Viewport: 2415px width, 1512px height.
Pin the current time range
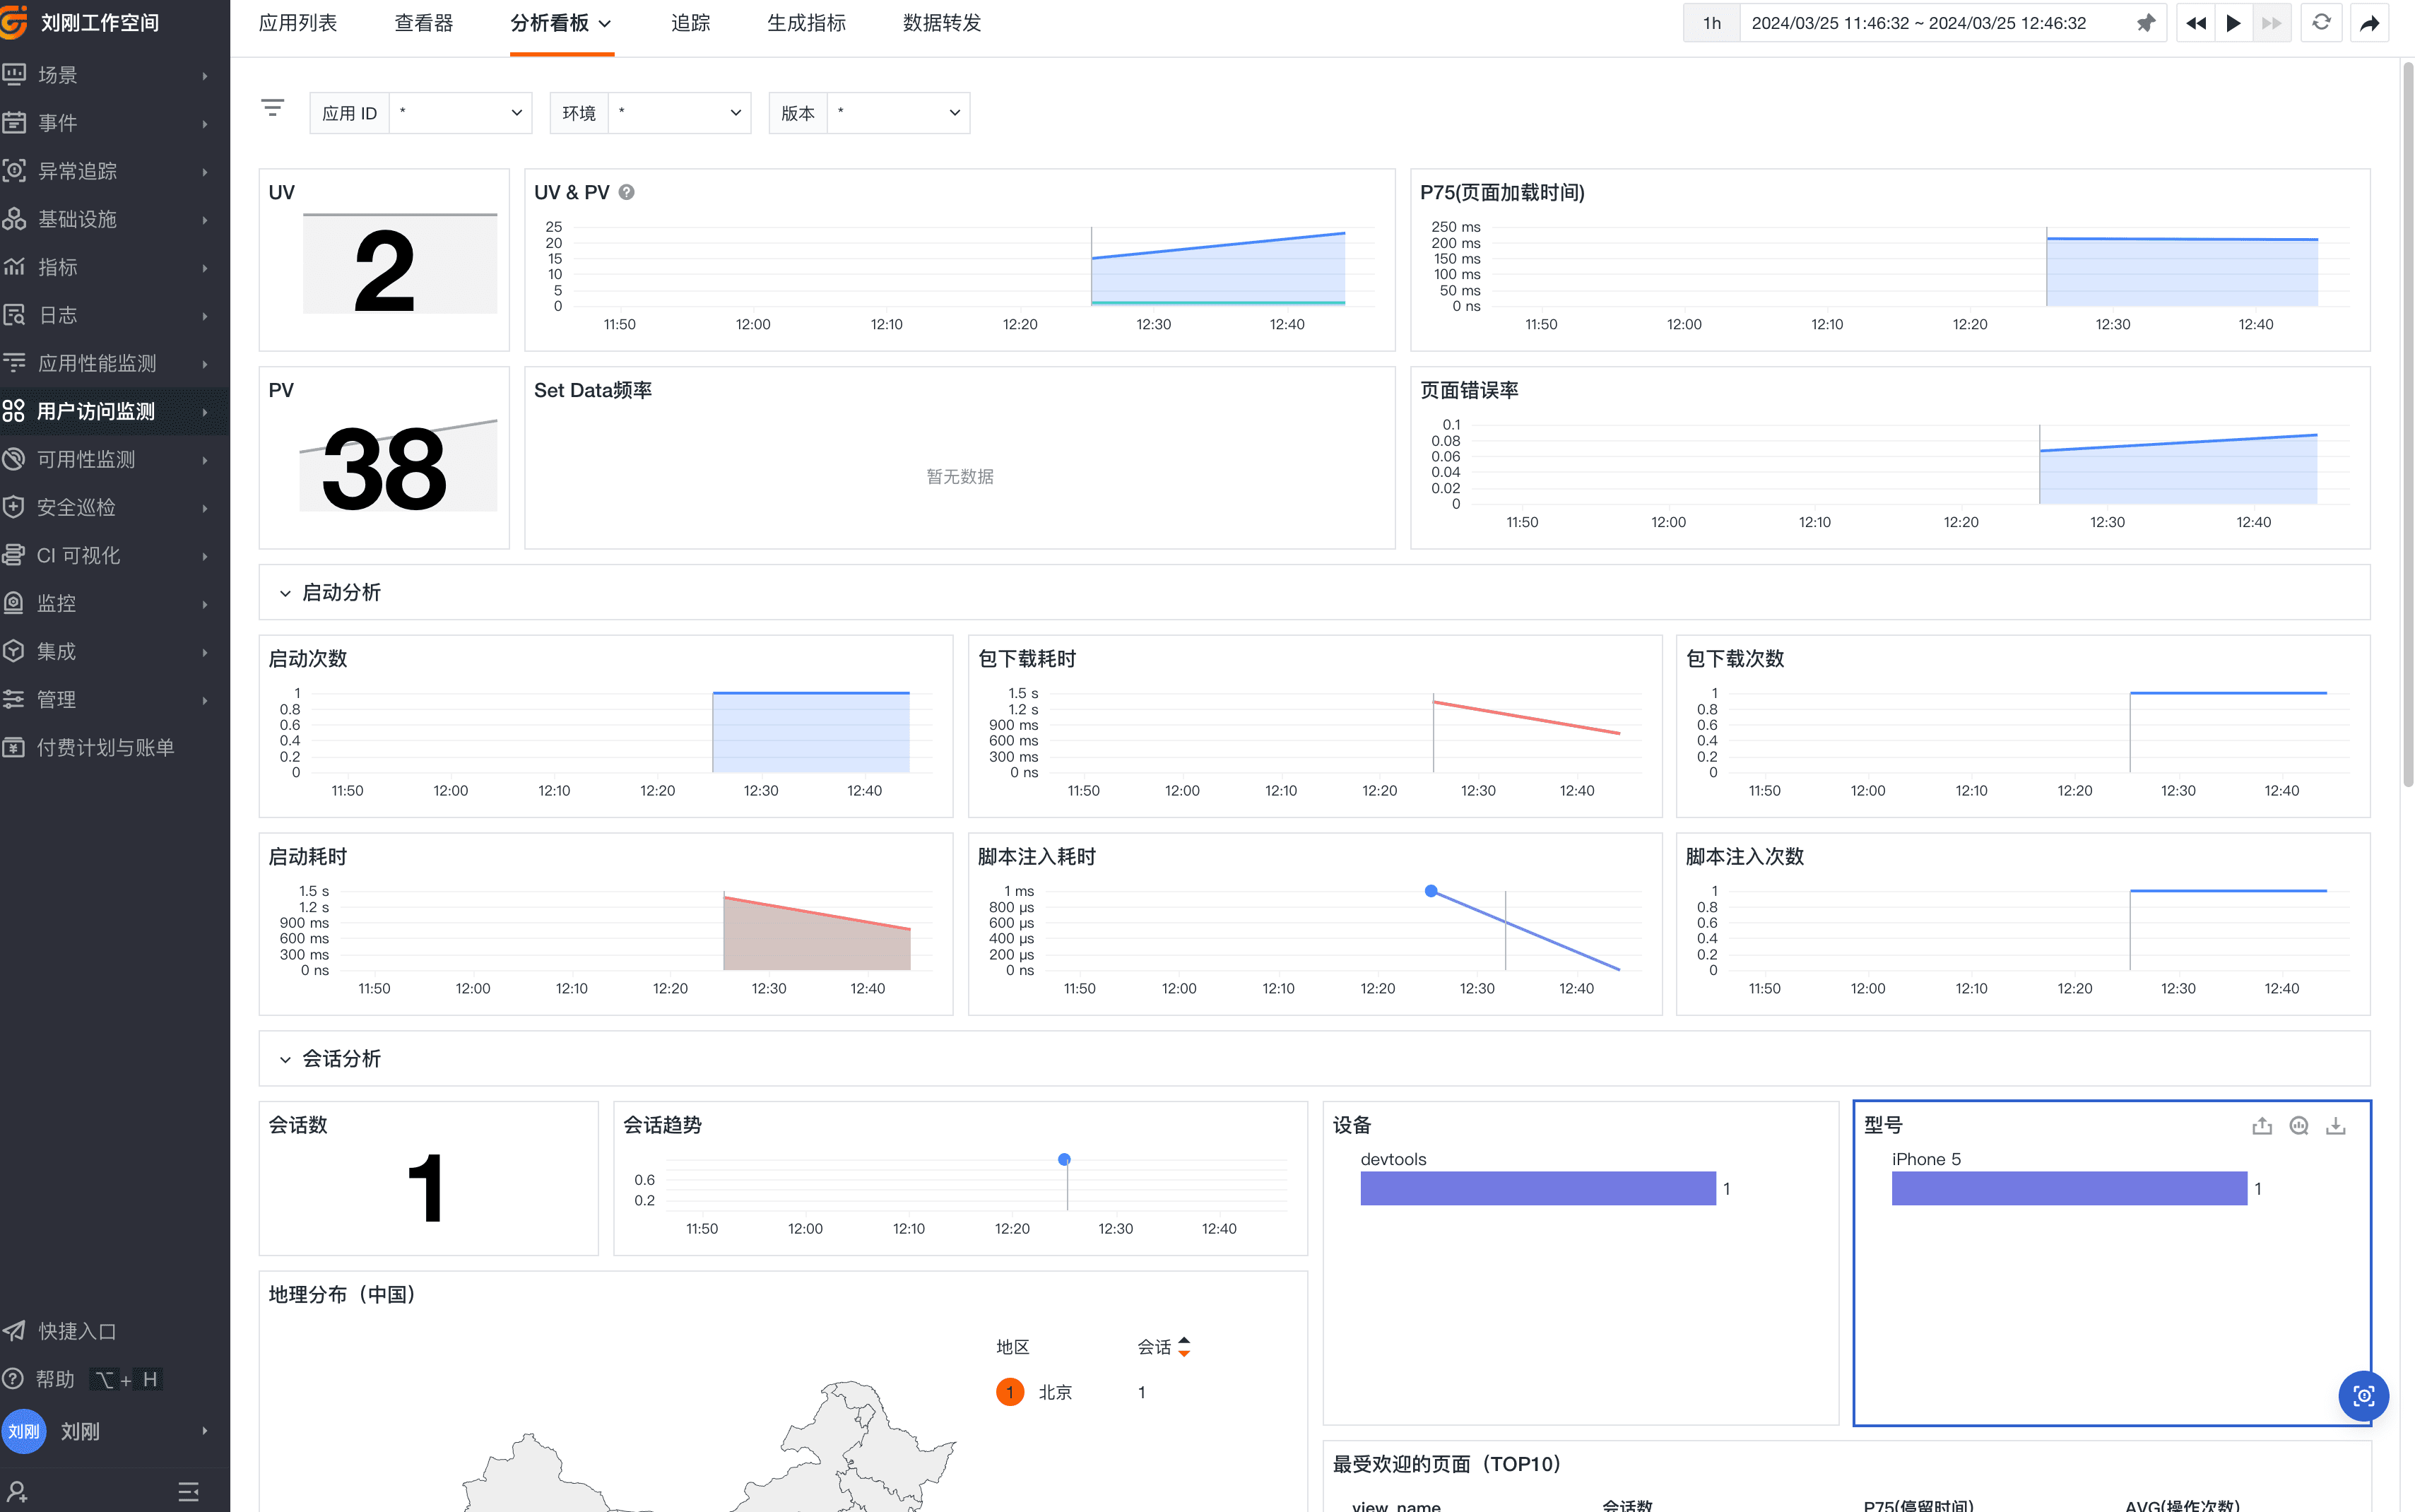tap(2145, 23)
